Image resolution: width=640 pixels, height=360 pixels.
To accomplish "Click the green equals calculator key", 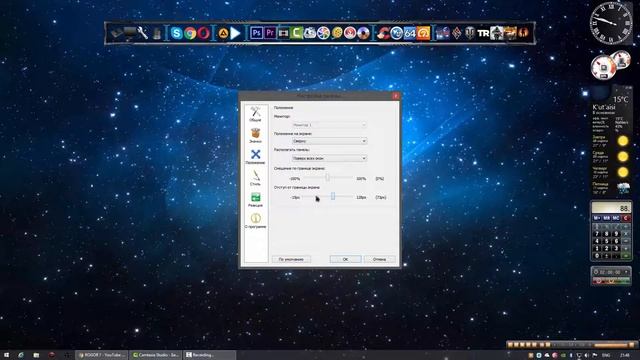I will (x=626, y=256).
